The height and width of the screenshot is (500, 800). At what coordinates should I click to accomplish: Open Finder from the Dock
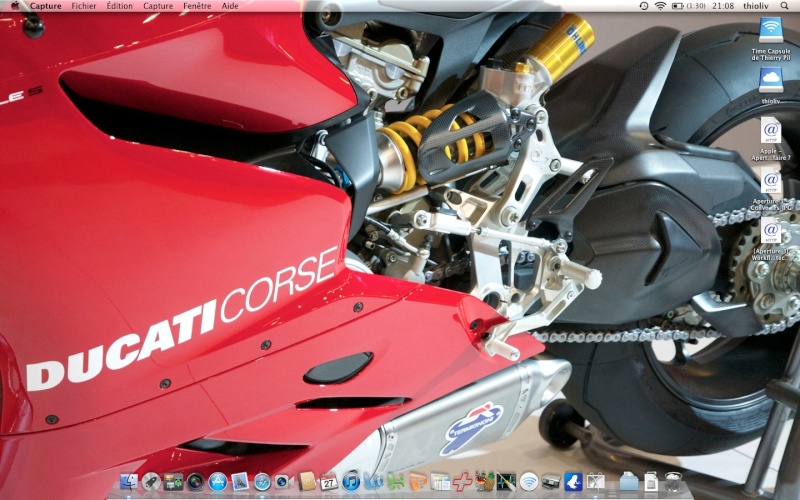tap(129, 481)
